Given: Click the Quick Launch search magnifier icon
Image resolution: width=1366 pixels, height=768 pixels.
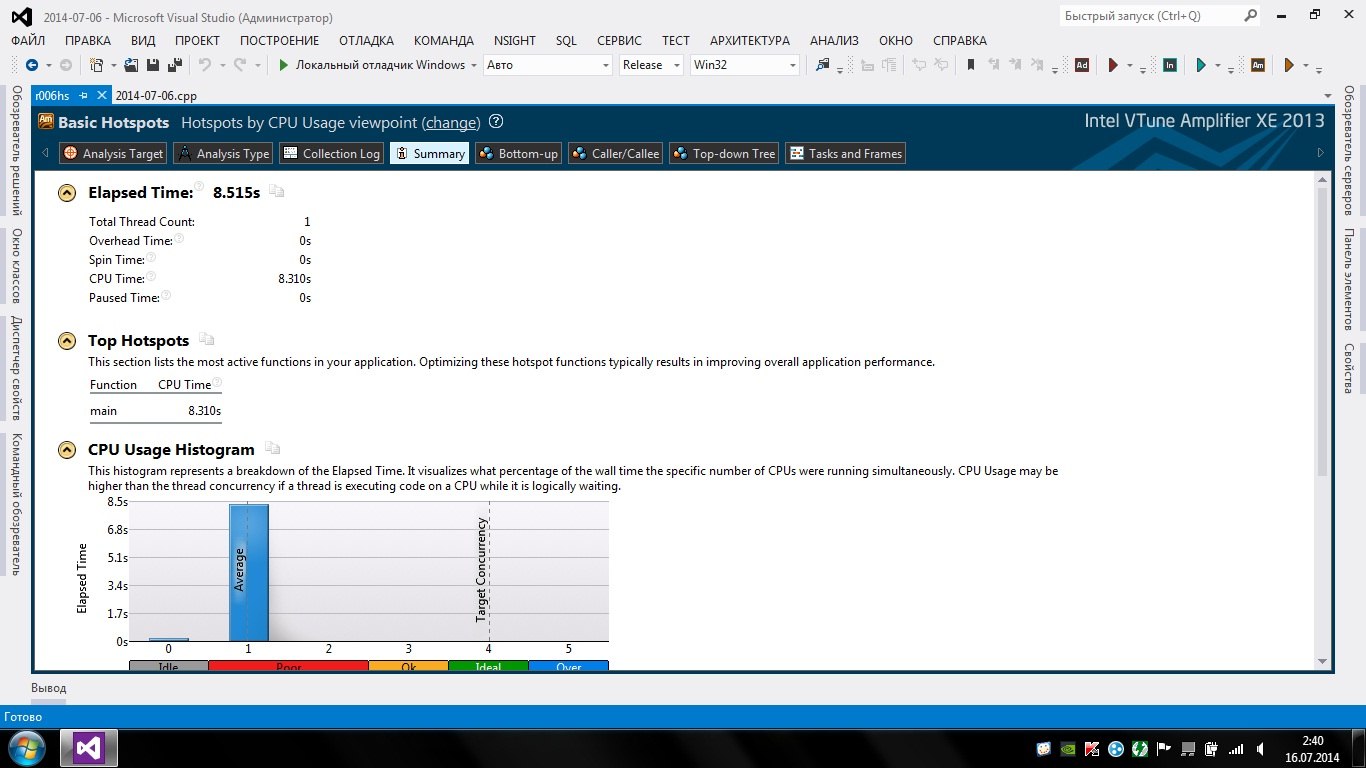Looking at the screenshot, I should pyautogui.click(x=1250, y=16).
